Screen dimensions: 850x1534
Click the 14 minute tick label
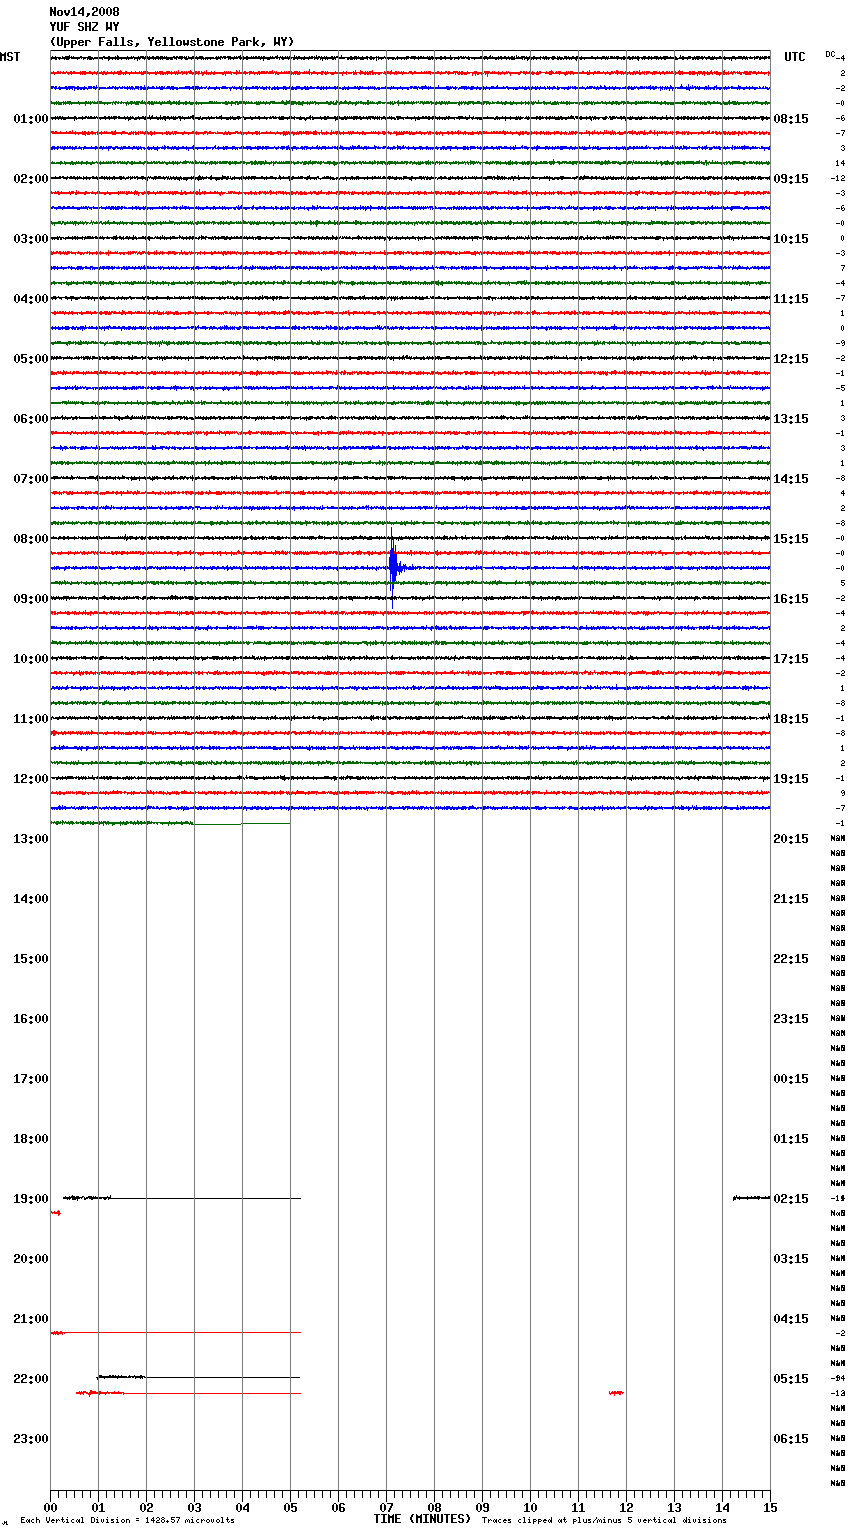coord(722,1507)
